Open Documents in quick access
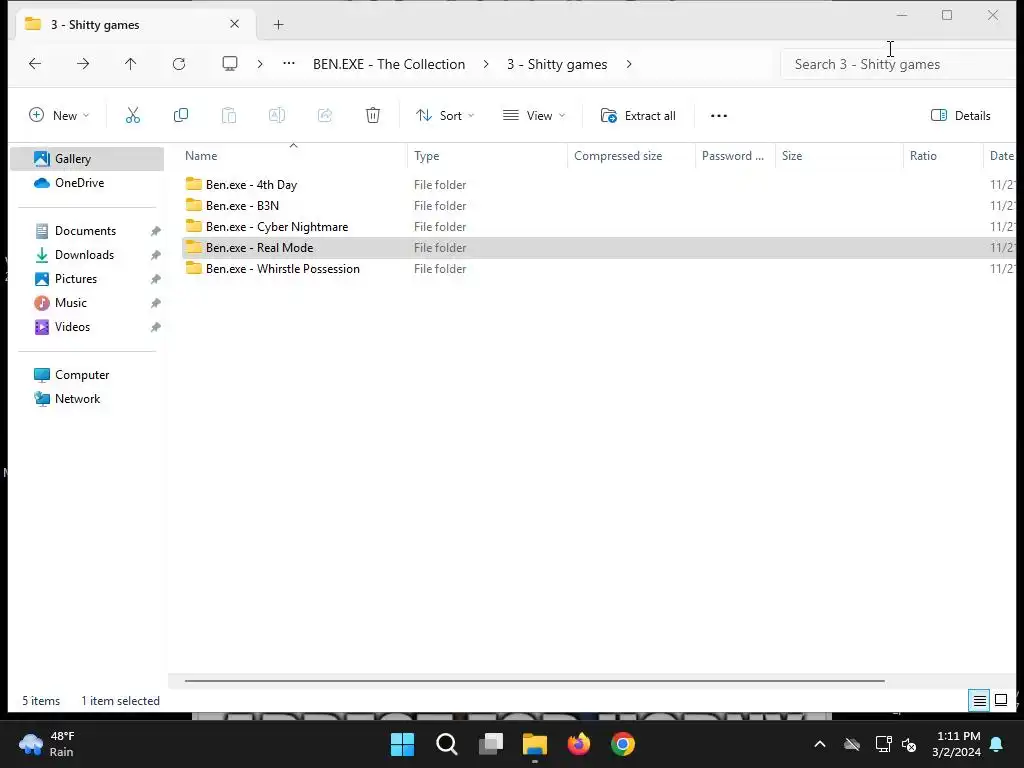1024x768 pixels. [87, 231]
